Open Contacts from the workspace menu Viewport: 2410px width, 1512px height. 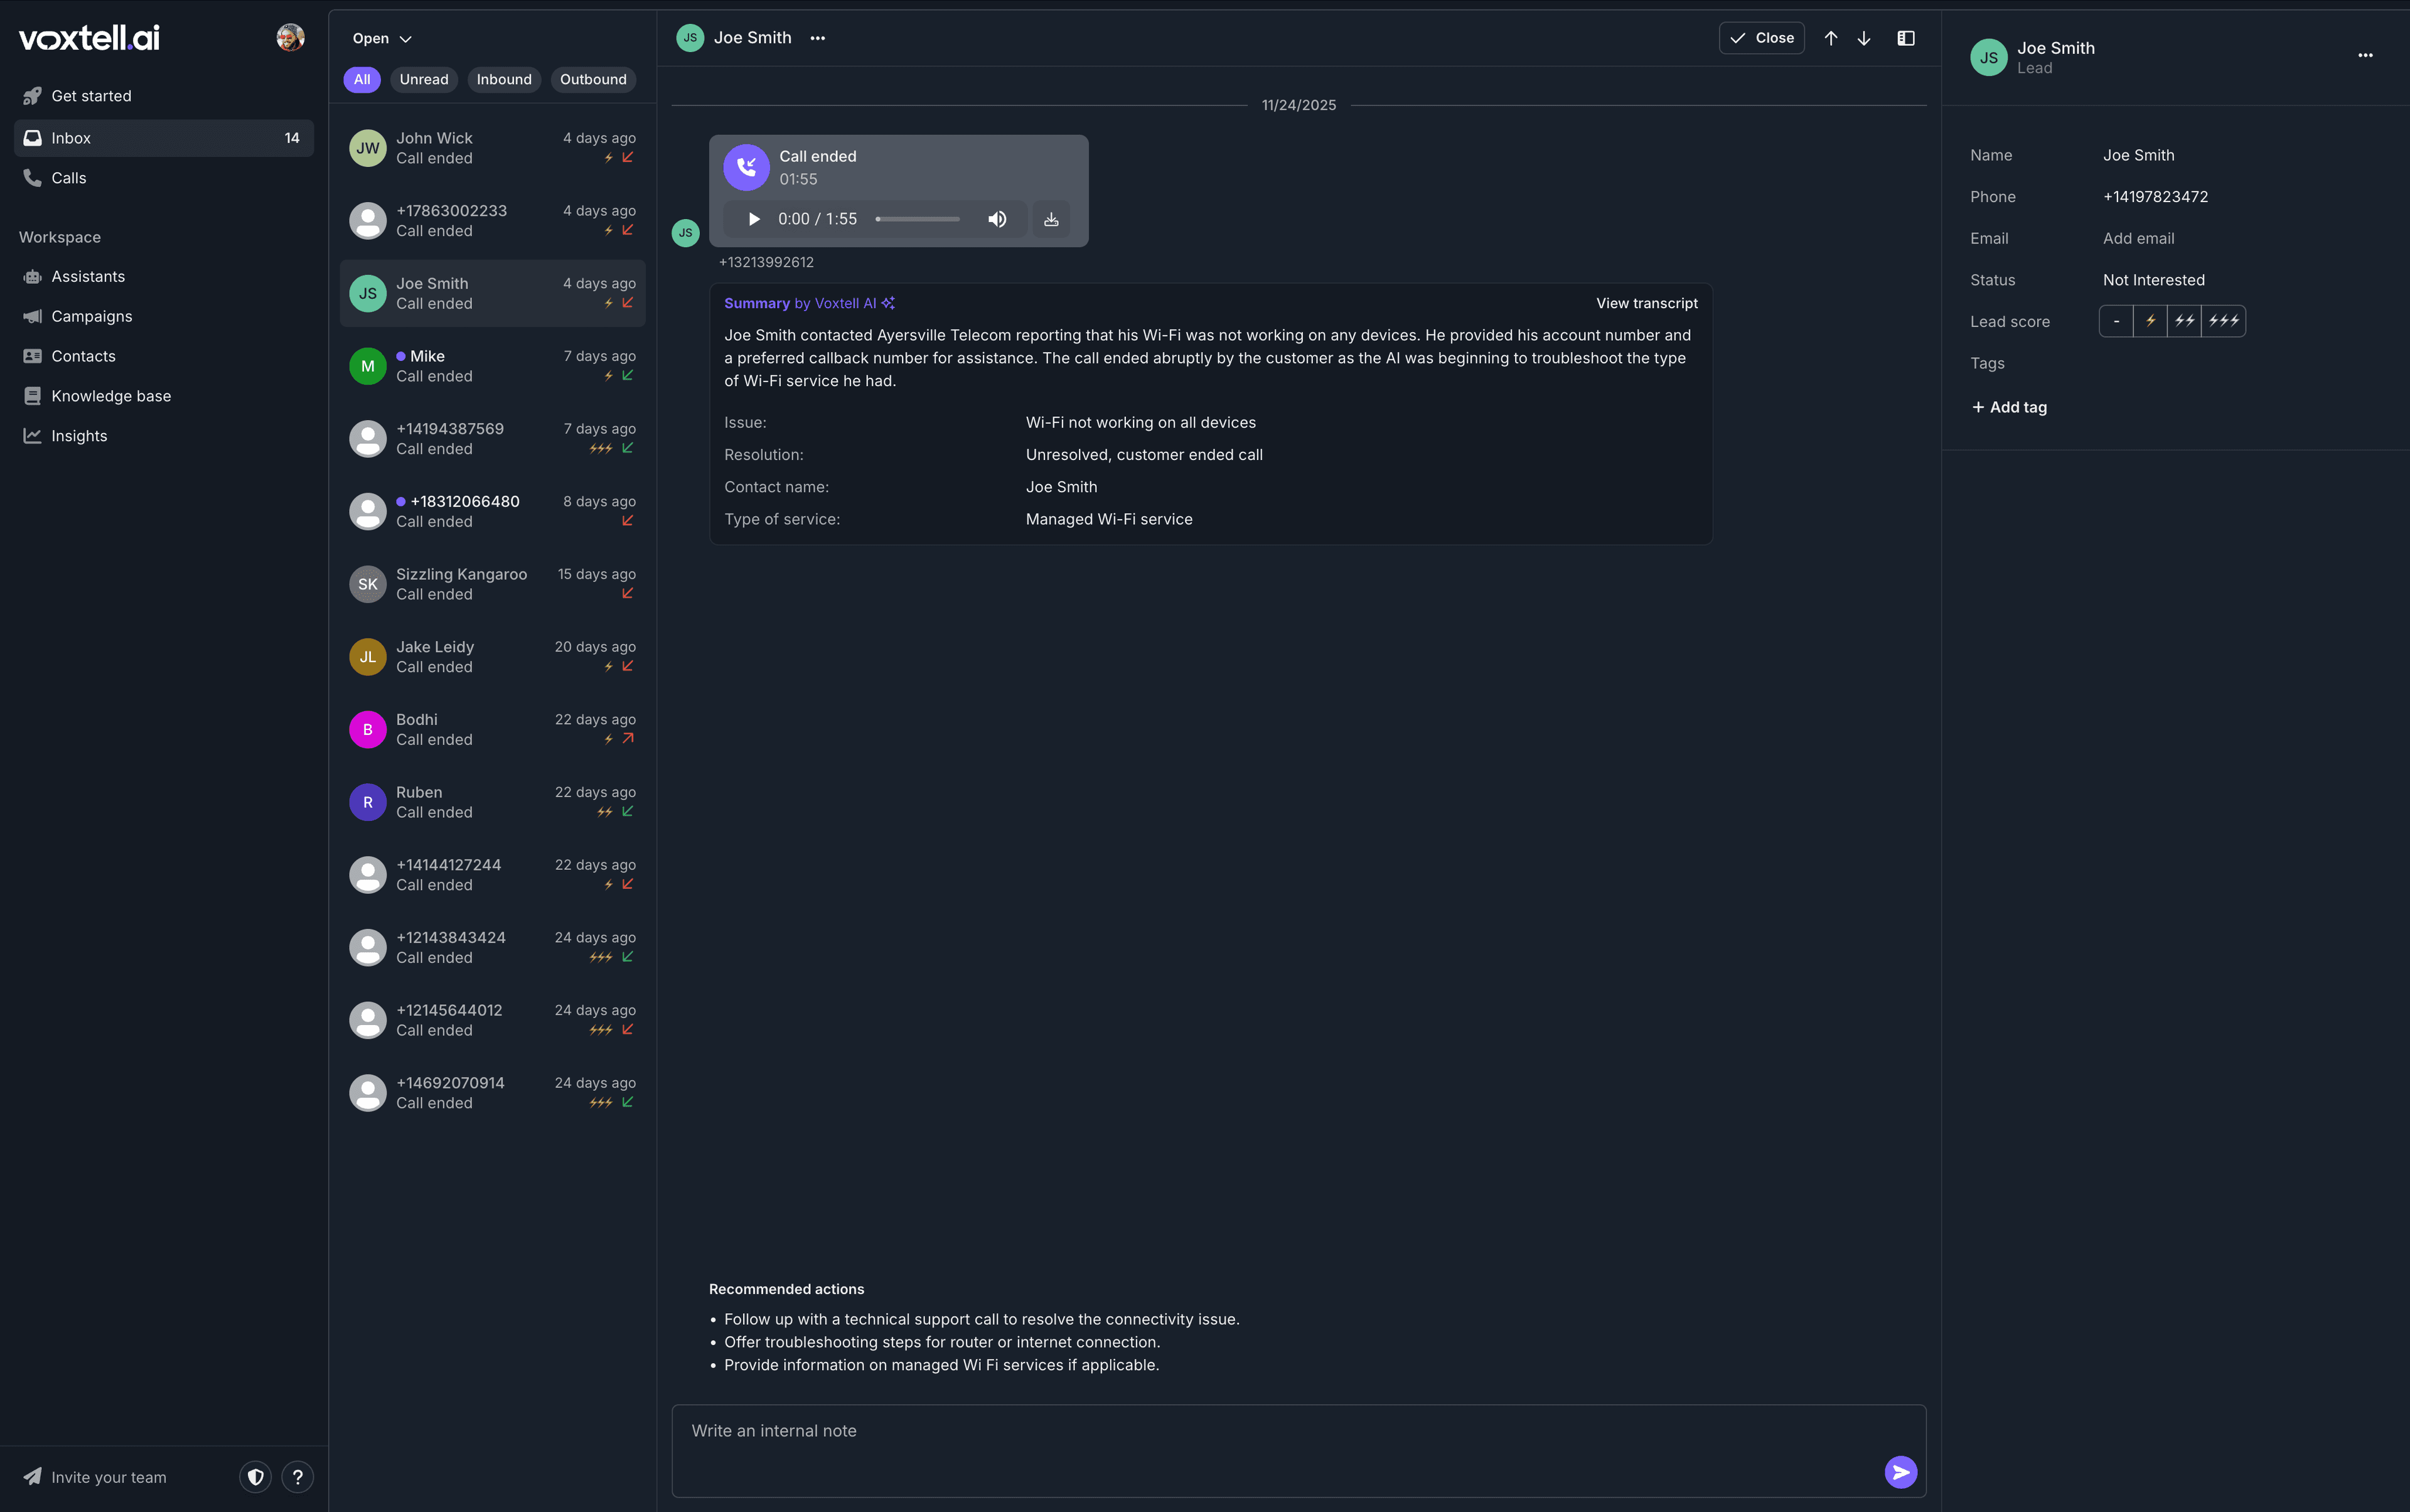(82, 356)
